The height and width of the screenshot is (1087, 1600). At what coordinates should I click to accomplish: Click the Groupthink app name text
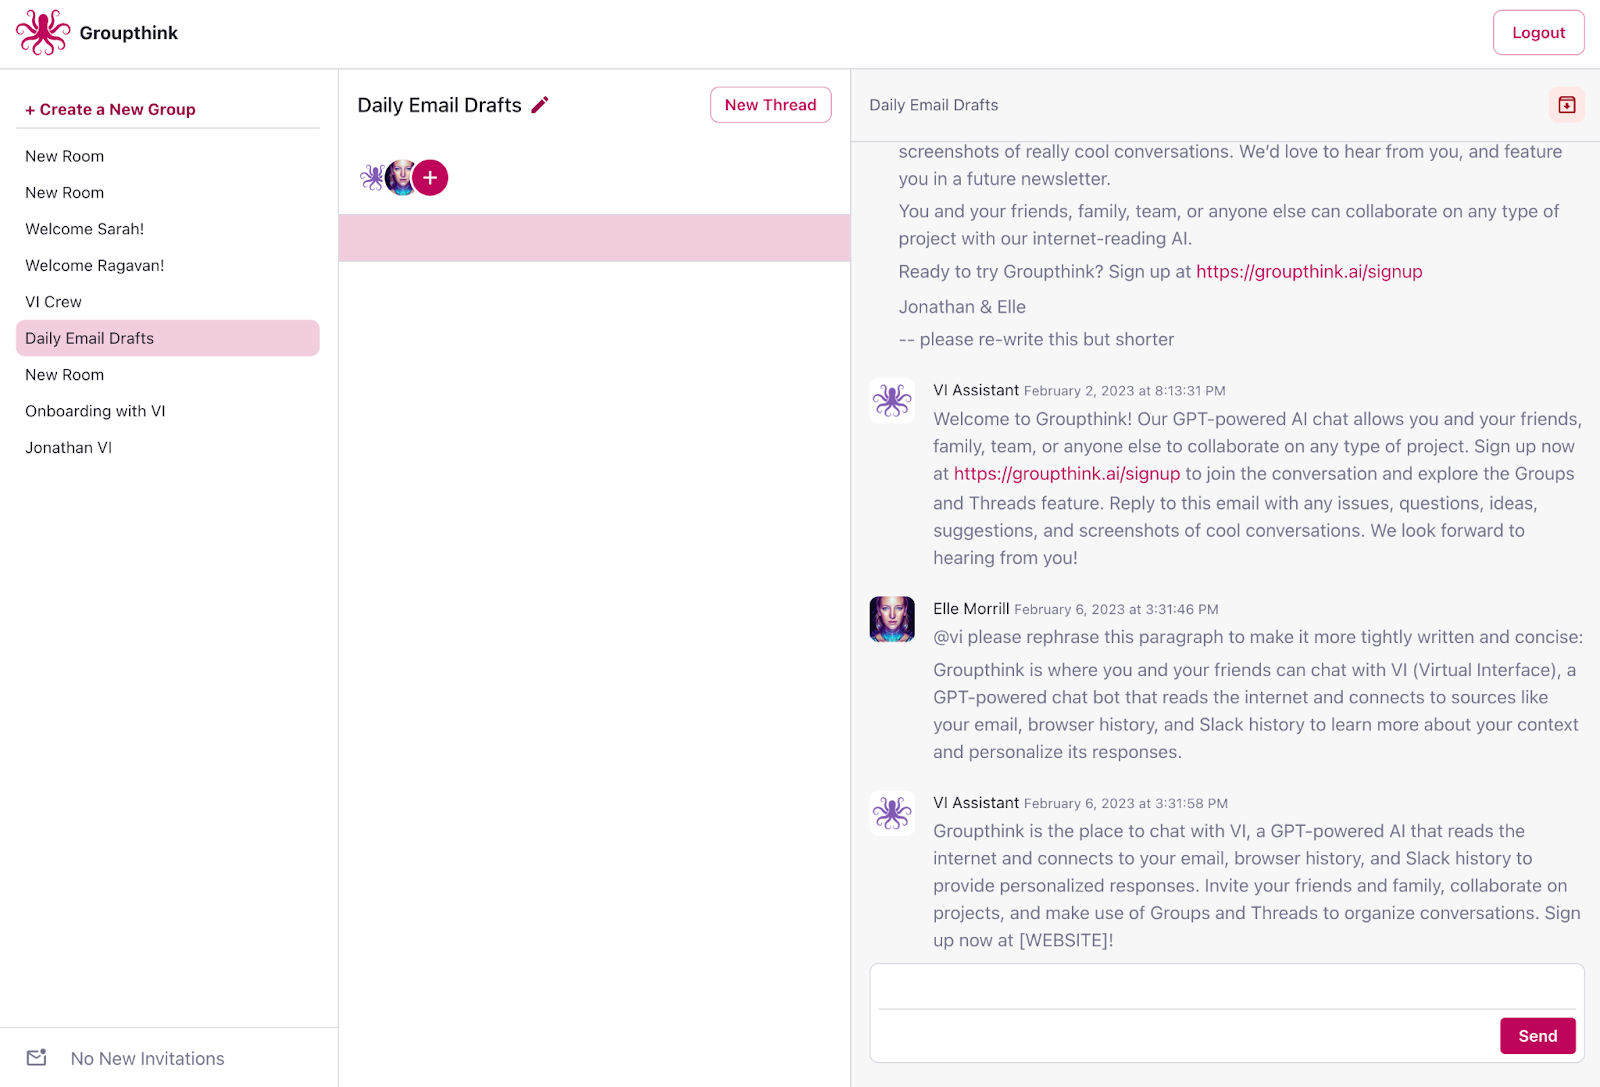tap(129, 33)
